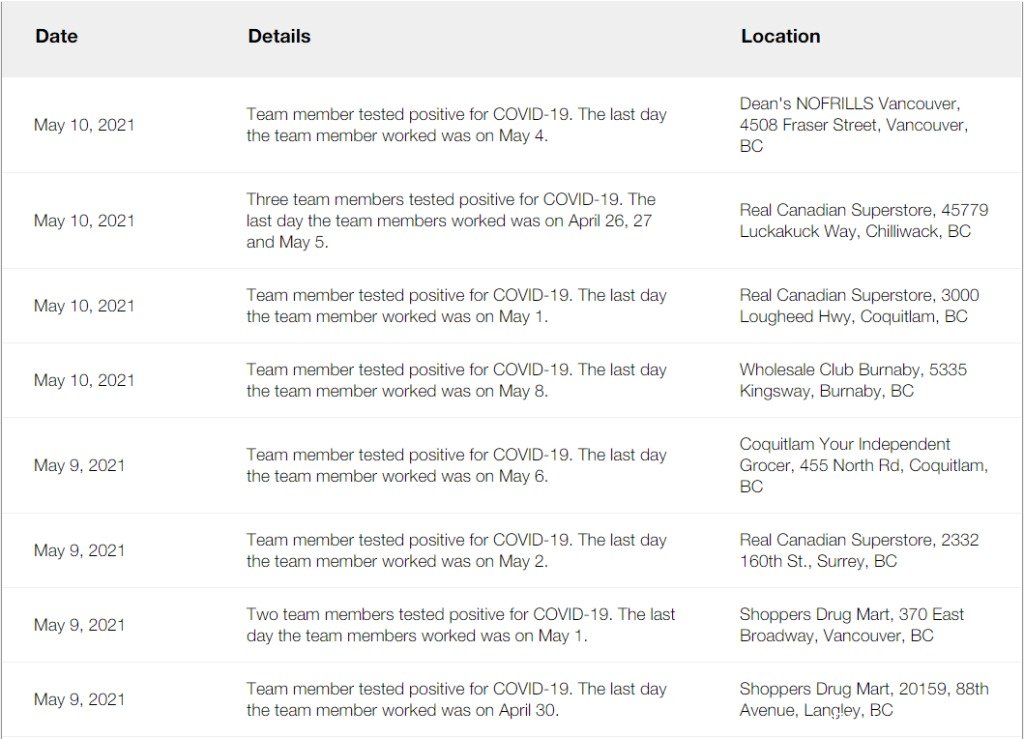Click the 'Two team members' details text
The width and height of the screenshot is (1024, 739).
[460, 625]
